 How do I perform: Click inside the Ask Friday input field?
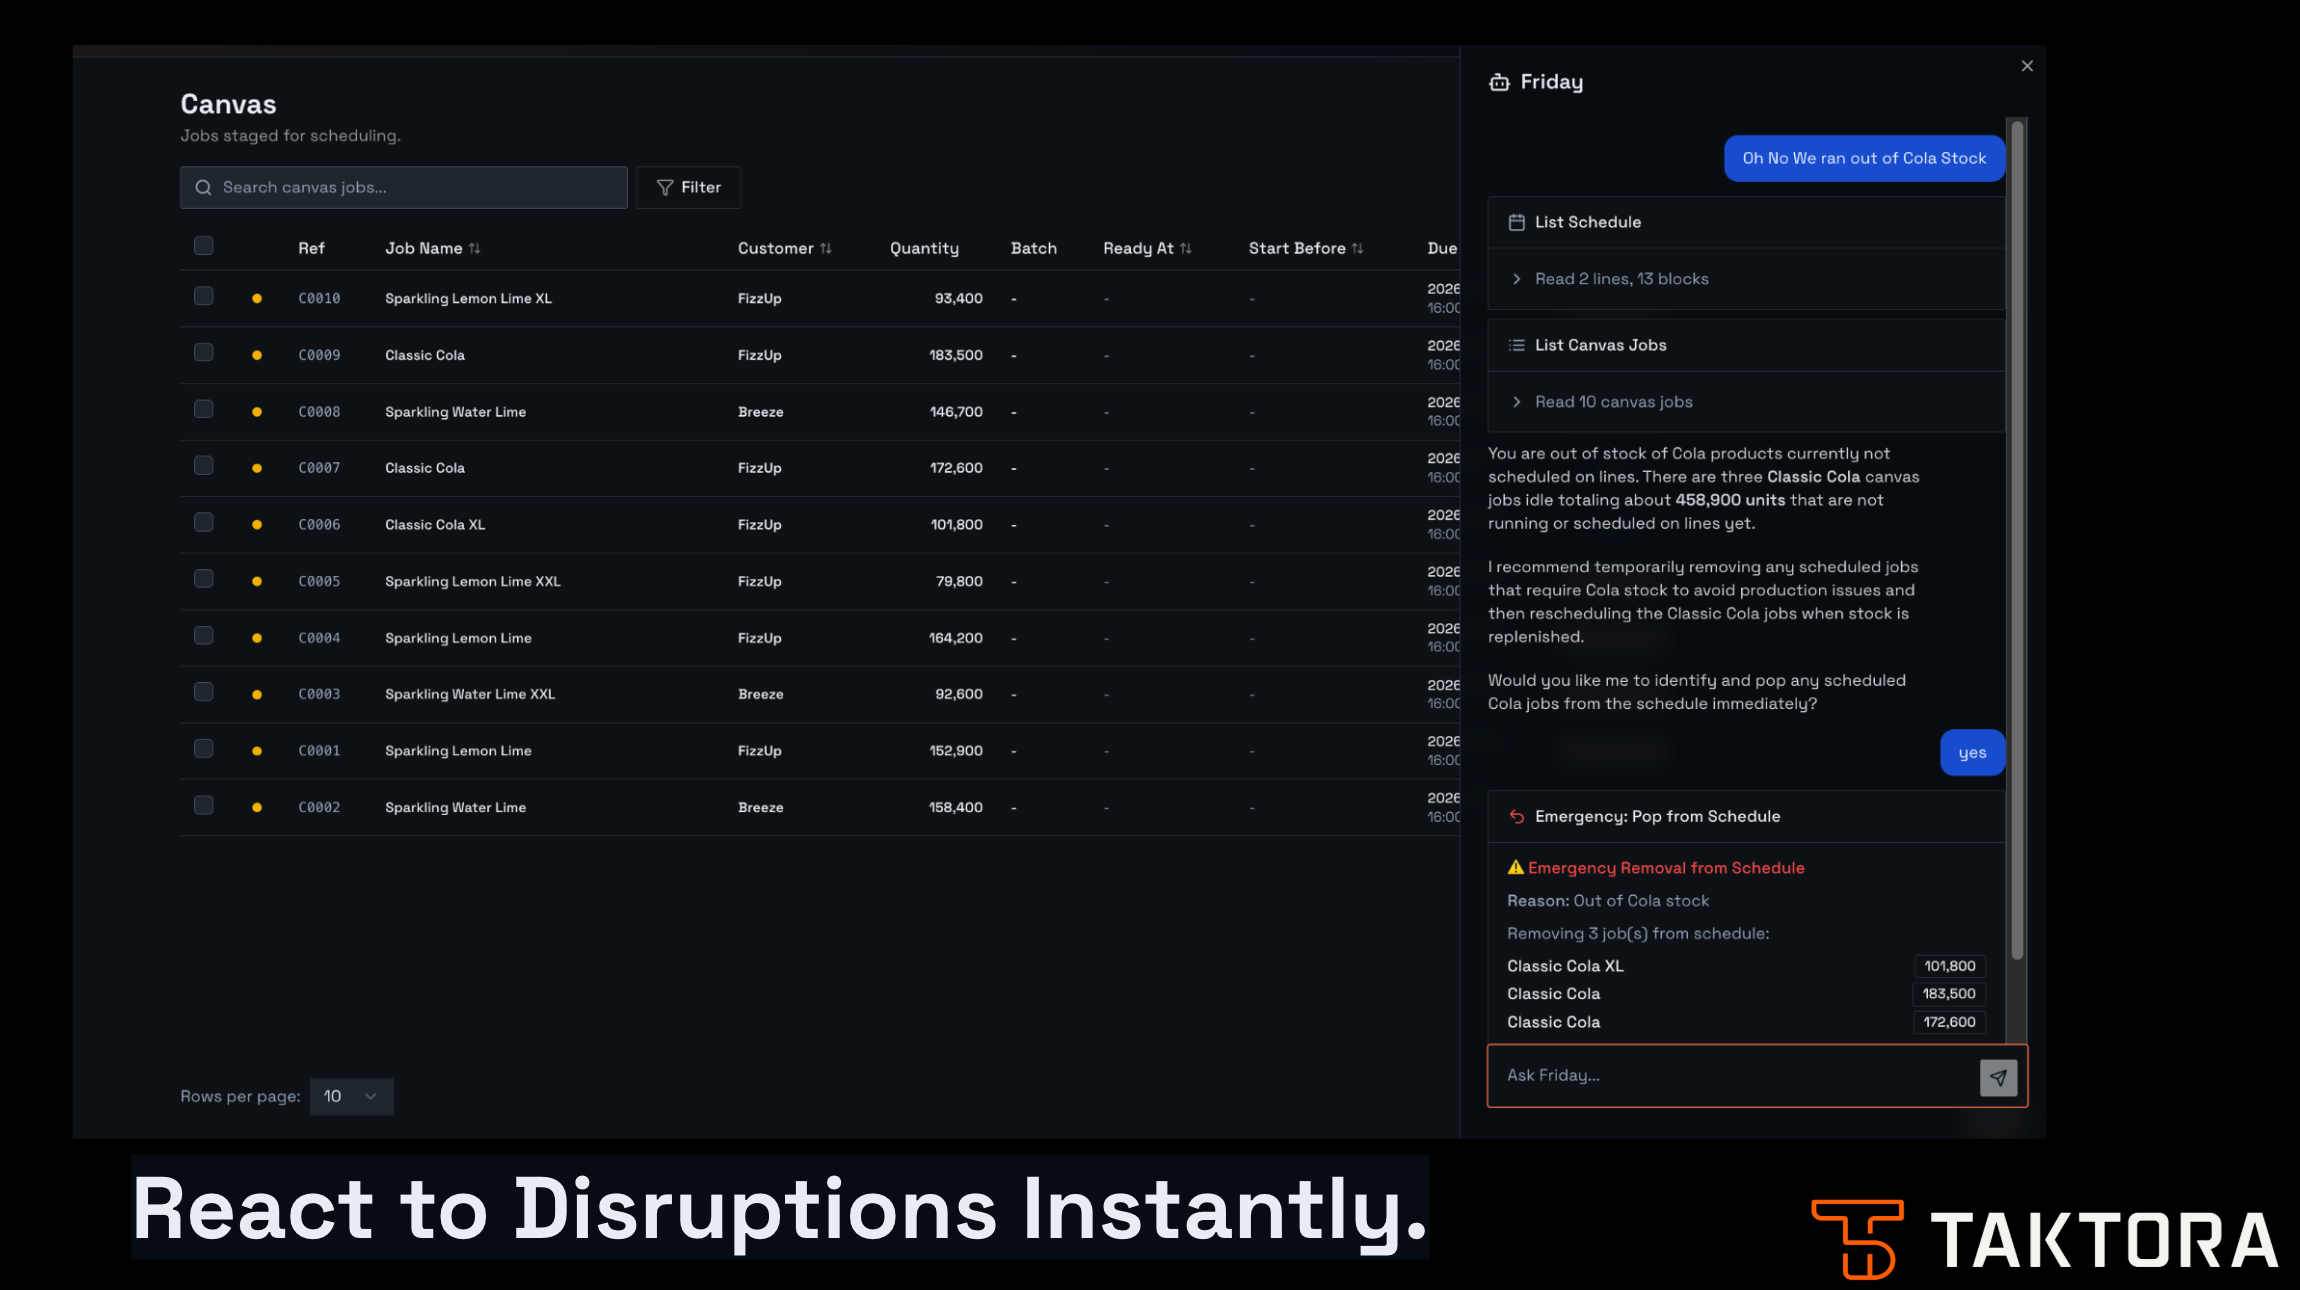click(x=1700, y=1075)
